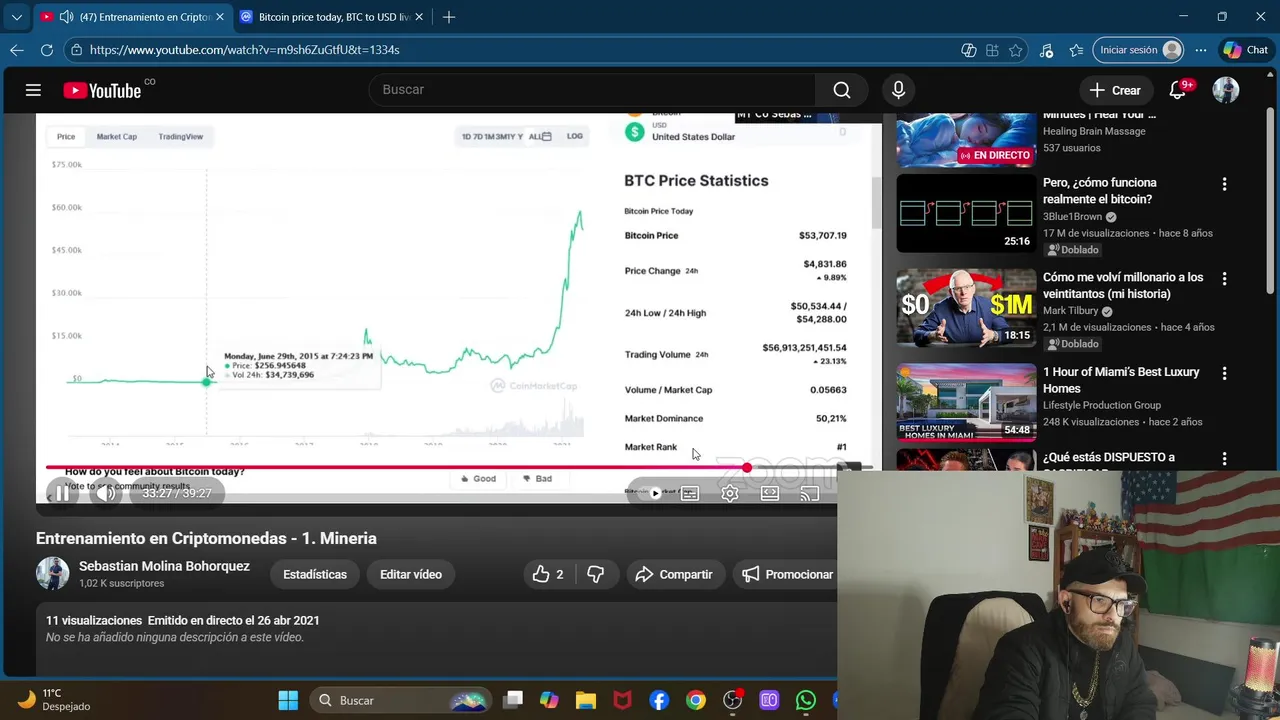Open McAfee from the taskbar

[x=622, y=700]
